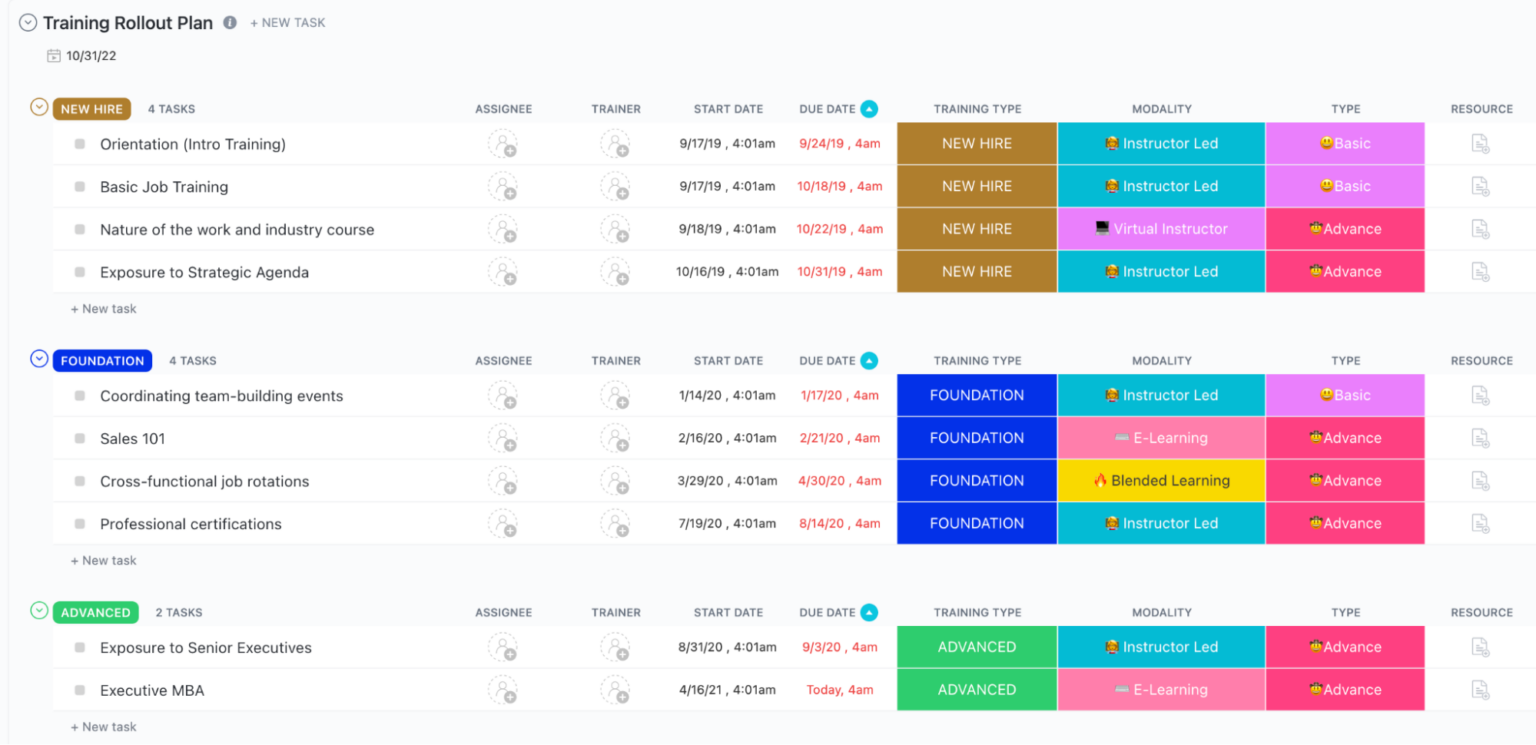This screenshot has height=745, width=1536.
Task: Add a trainer to Cross-functional job rotations
Action: coord(616,481)
